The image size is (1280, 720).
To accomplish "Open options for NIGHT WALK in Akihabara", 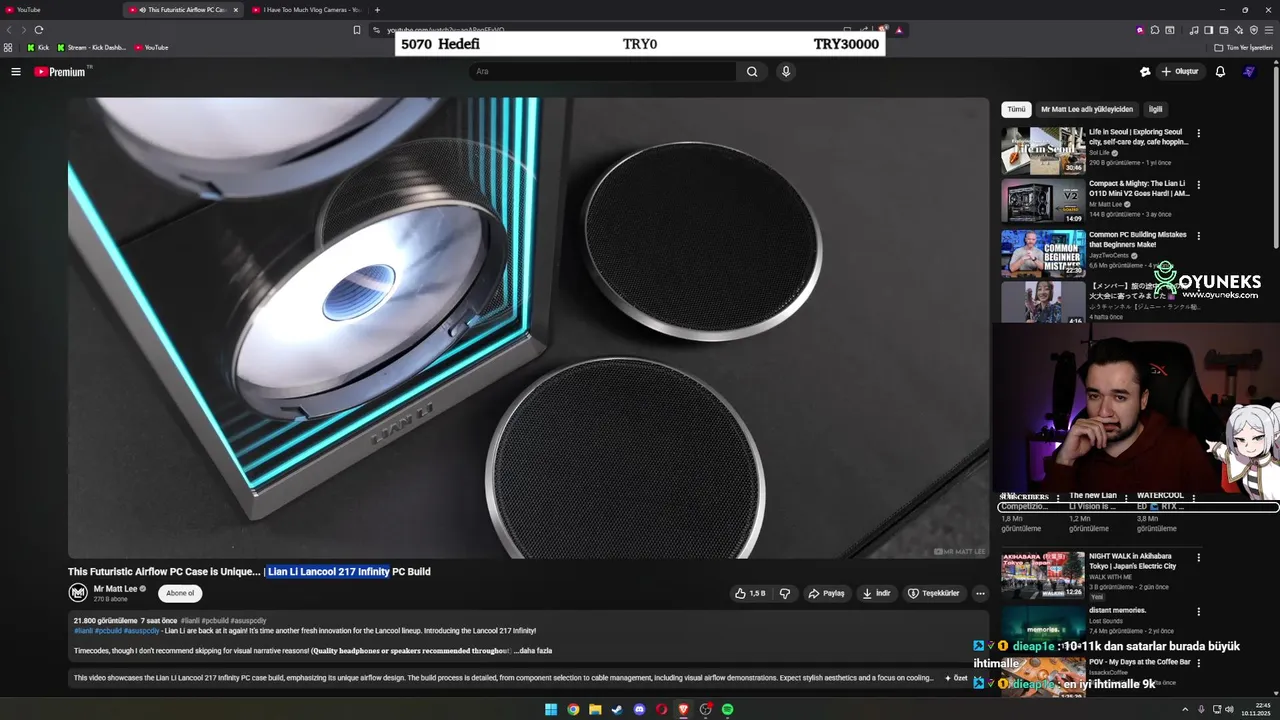I will point(1199,558).
